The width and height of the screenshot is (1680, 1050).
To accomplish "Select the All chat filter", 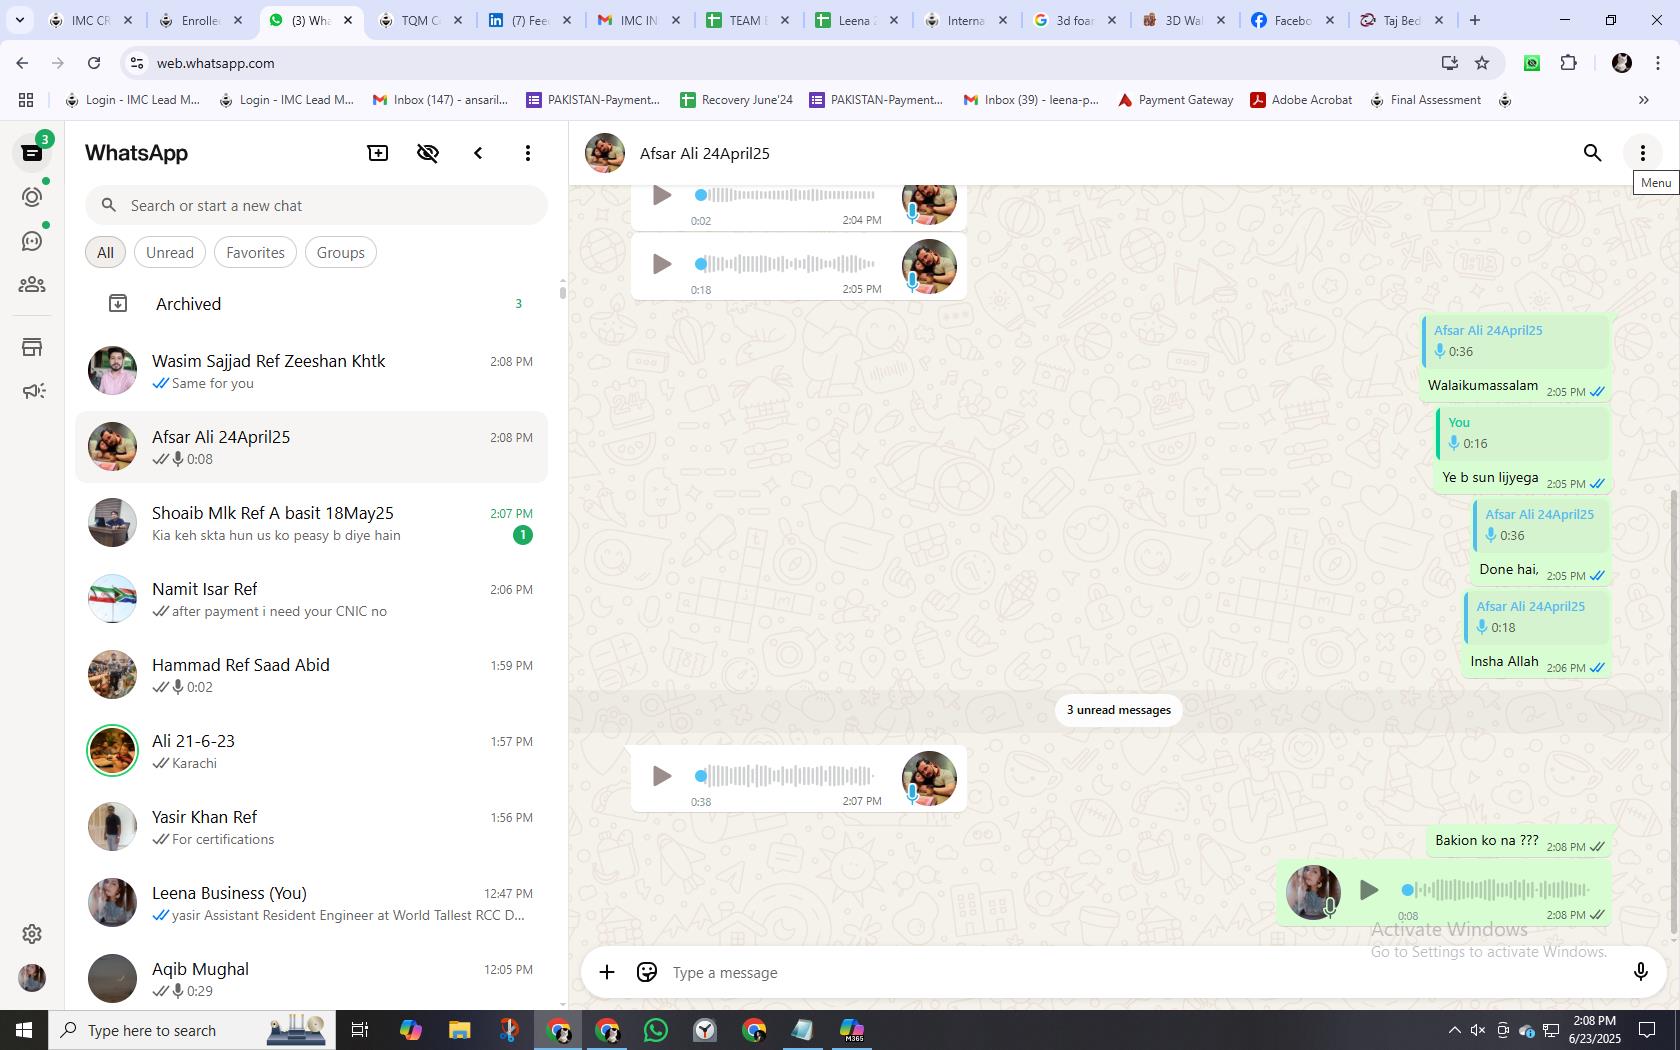I will pos(105,253).
